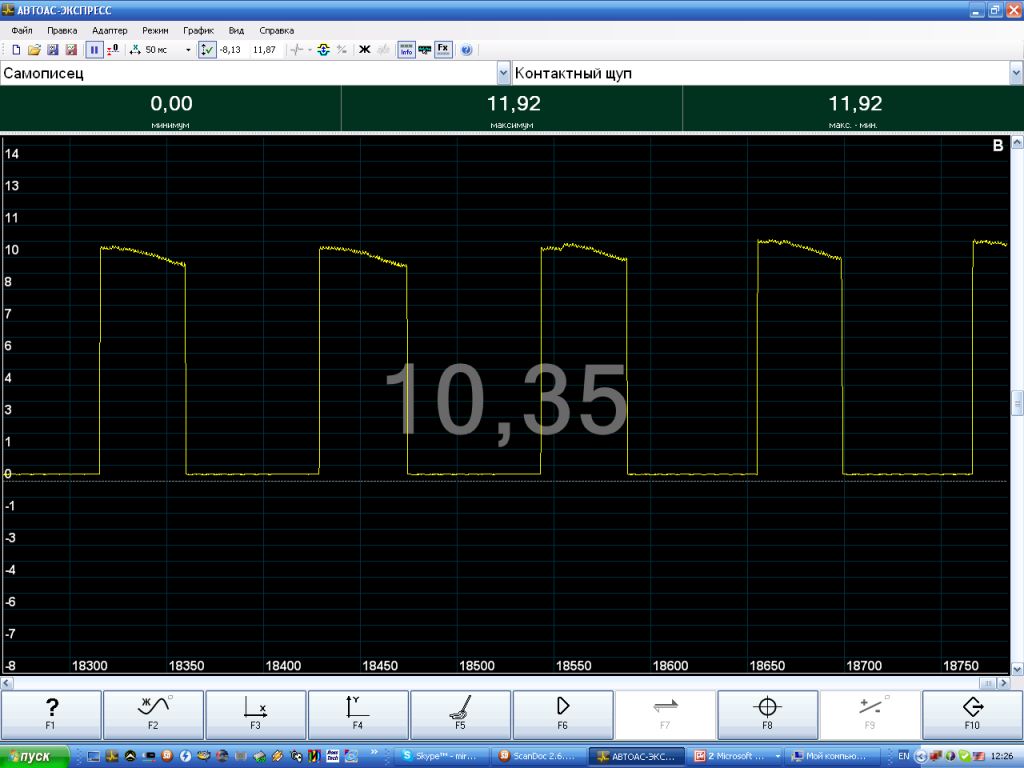Click the F1 help button
The width and height of the screenshot is (1024, 768).
click(51, 715)
